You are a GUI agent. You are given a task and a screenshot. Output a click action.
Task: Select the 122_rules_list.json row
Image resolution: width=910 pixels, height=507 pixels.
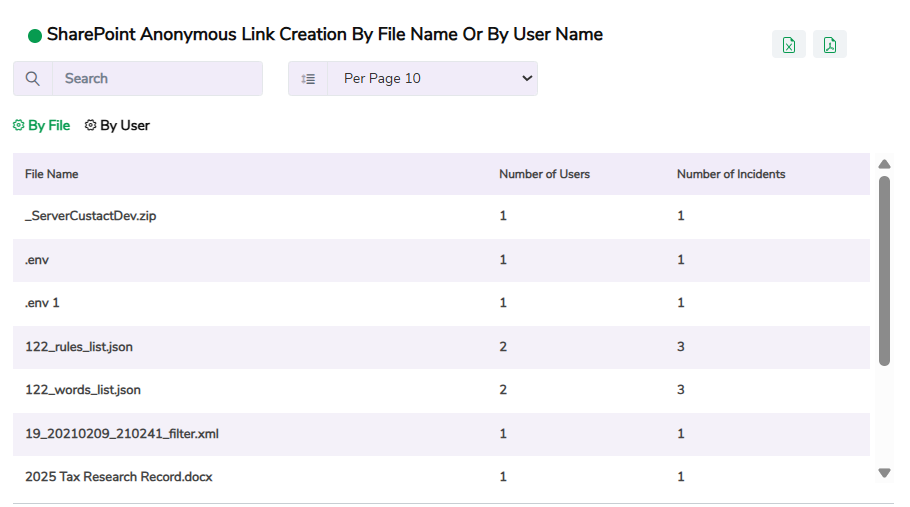click(x=79, y=347)
